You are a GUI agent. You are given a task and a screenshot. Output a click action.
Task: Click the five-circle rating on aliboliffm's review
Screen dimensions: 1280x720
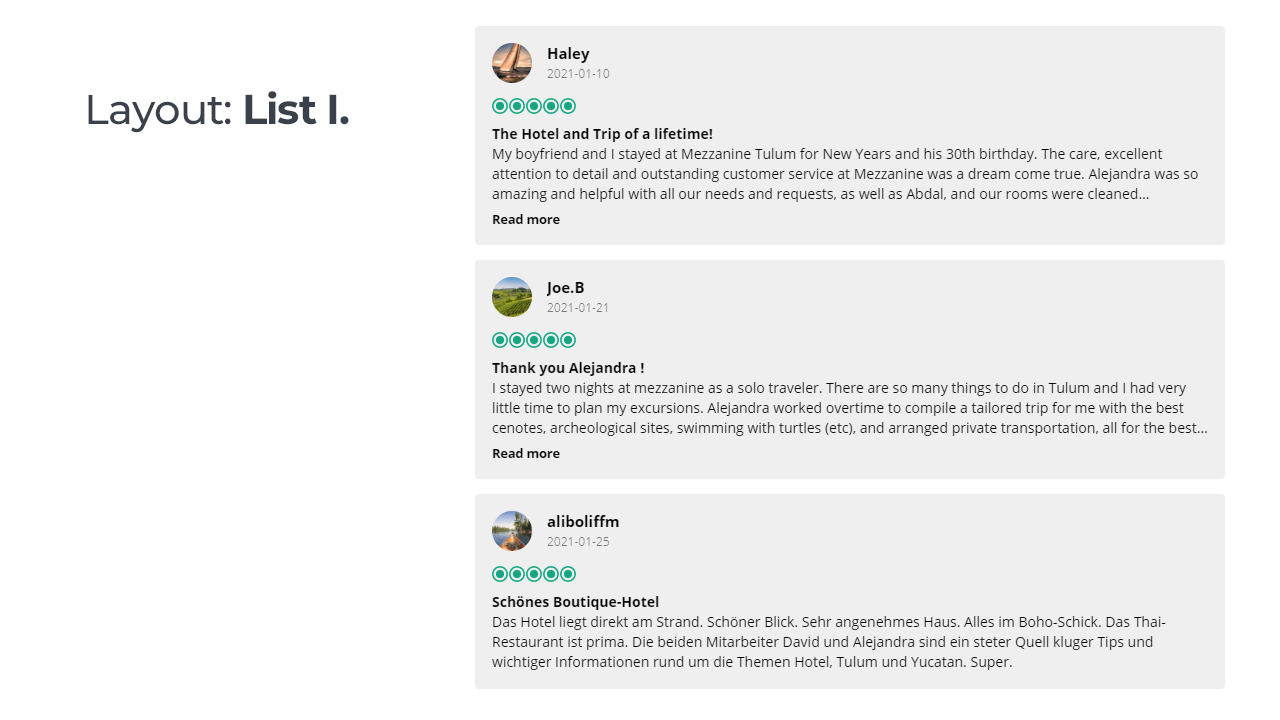point(534,574)
